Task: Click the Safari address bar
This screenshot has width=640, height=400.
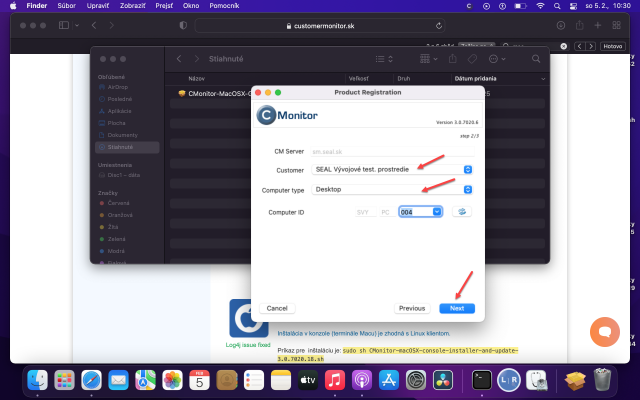Action: point(320,26)
